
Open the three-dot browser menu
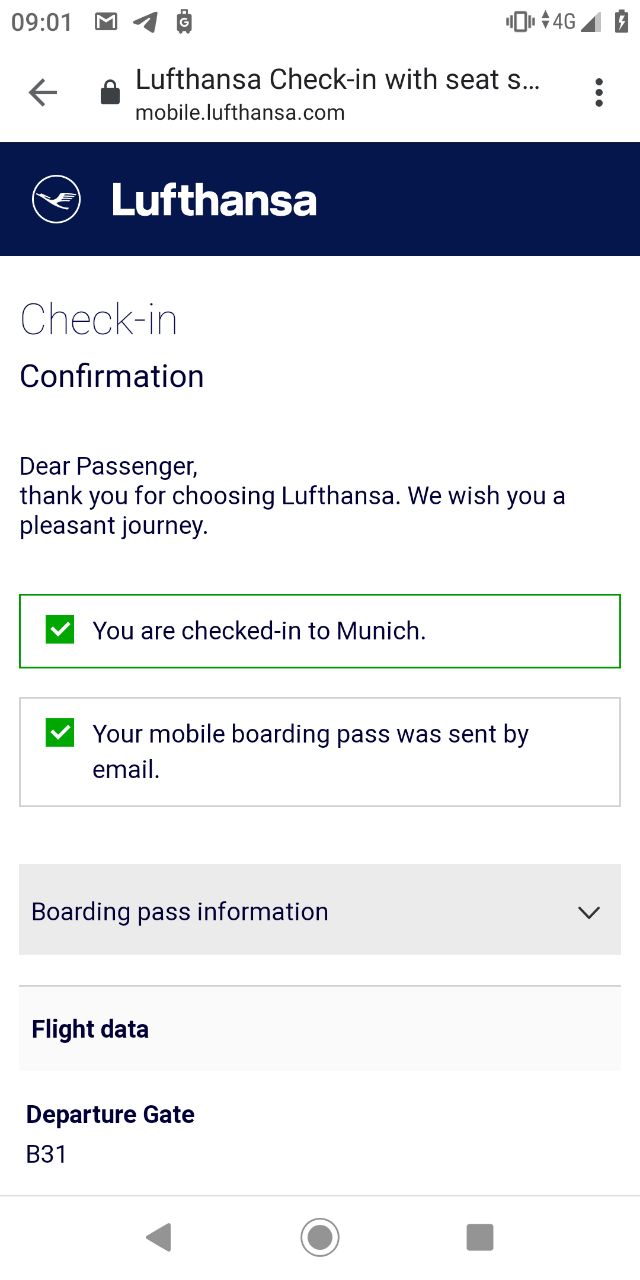point(599,93)
